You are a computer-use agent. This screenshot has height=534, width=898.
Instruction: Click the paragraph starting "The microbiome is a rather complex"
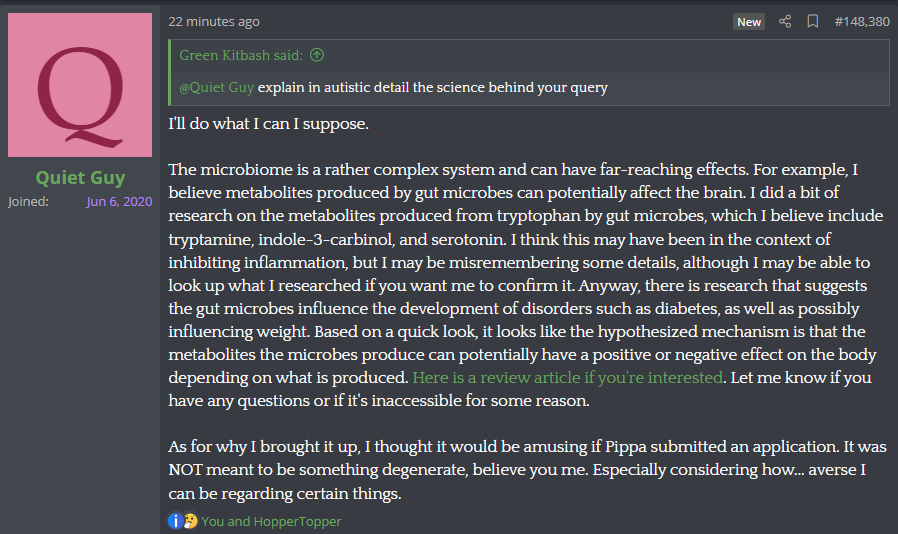coord(526,285)
